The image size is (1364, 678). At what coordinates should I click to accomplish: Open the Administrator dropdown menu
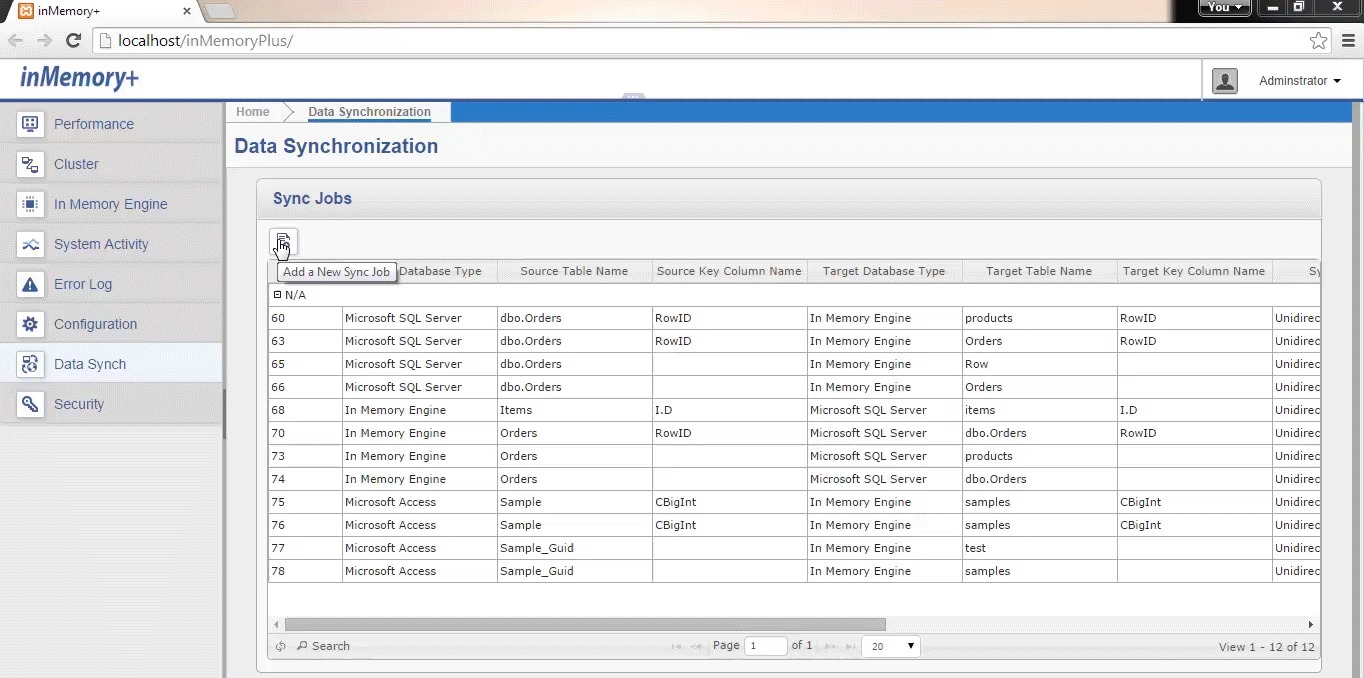point(1300,81)
